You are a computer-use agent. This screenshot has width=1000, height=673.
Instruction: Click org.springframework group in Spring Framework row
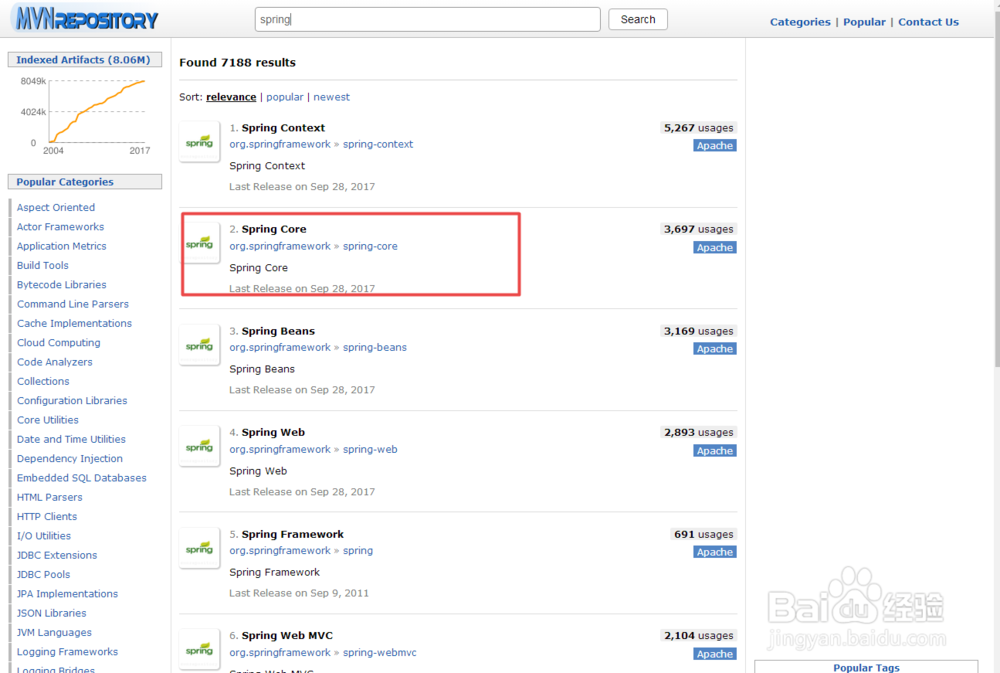pos(280,551)
